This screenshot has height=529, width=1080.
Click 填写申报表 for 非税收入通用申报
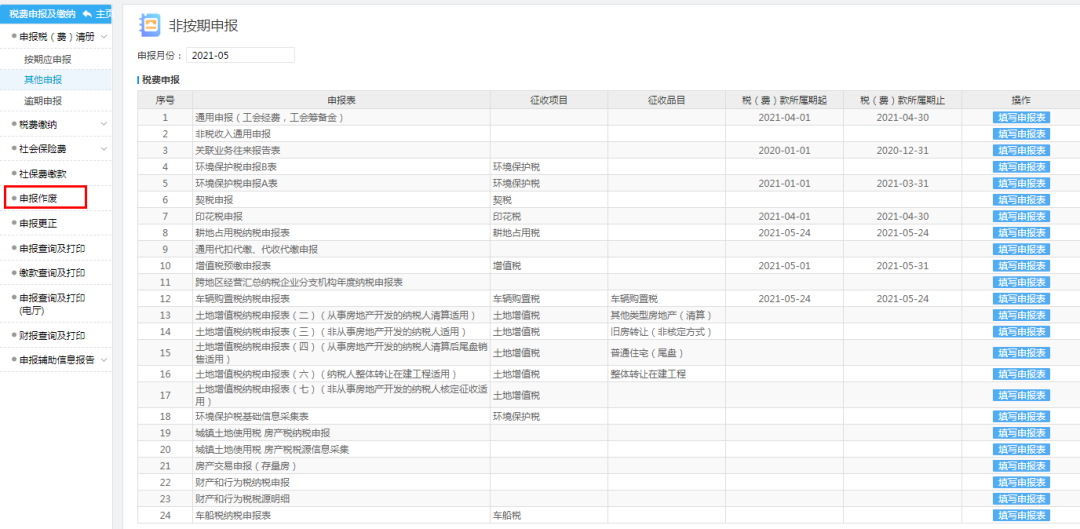1021,134
